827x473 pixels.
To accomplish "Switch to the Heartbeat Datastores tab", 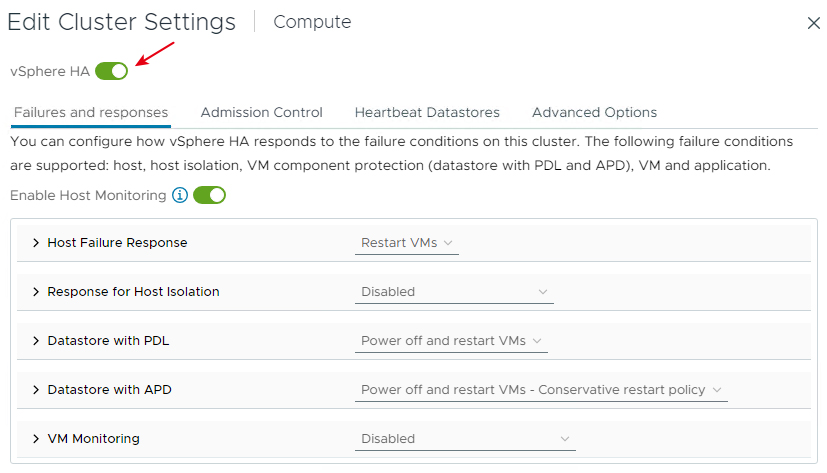I will pos(427,112).
